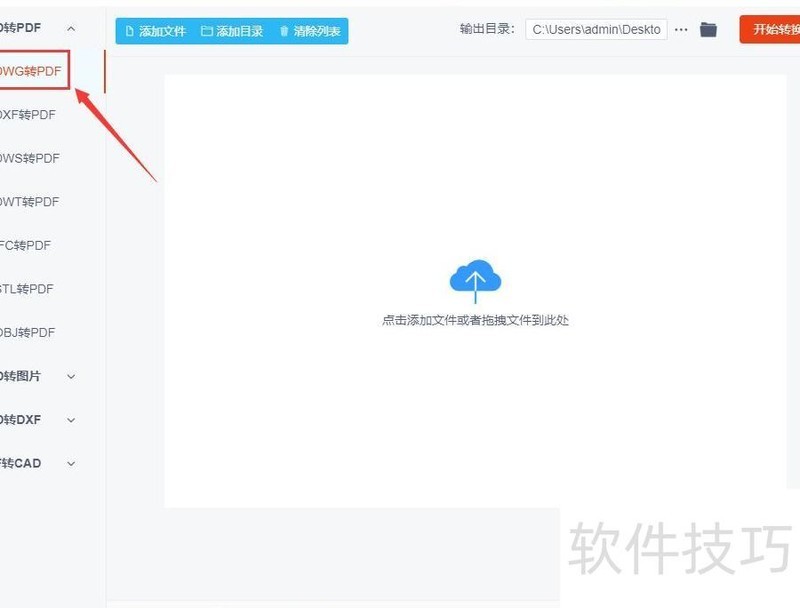Screen dimensions: 800x608
Task: Click the output directory path field
Action: point(595,30)
